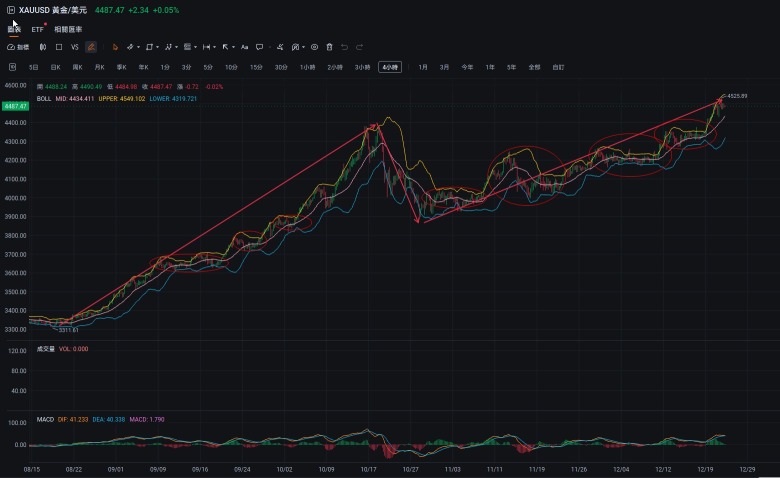Expand the arrow tool dropdown

coord(233,47)
